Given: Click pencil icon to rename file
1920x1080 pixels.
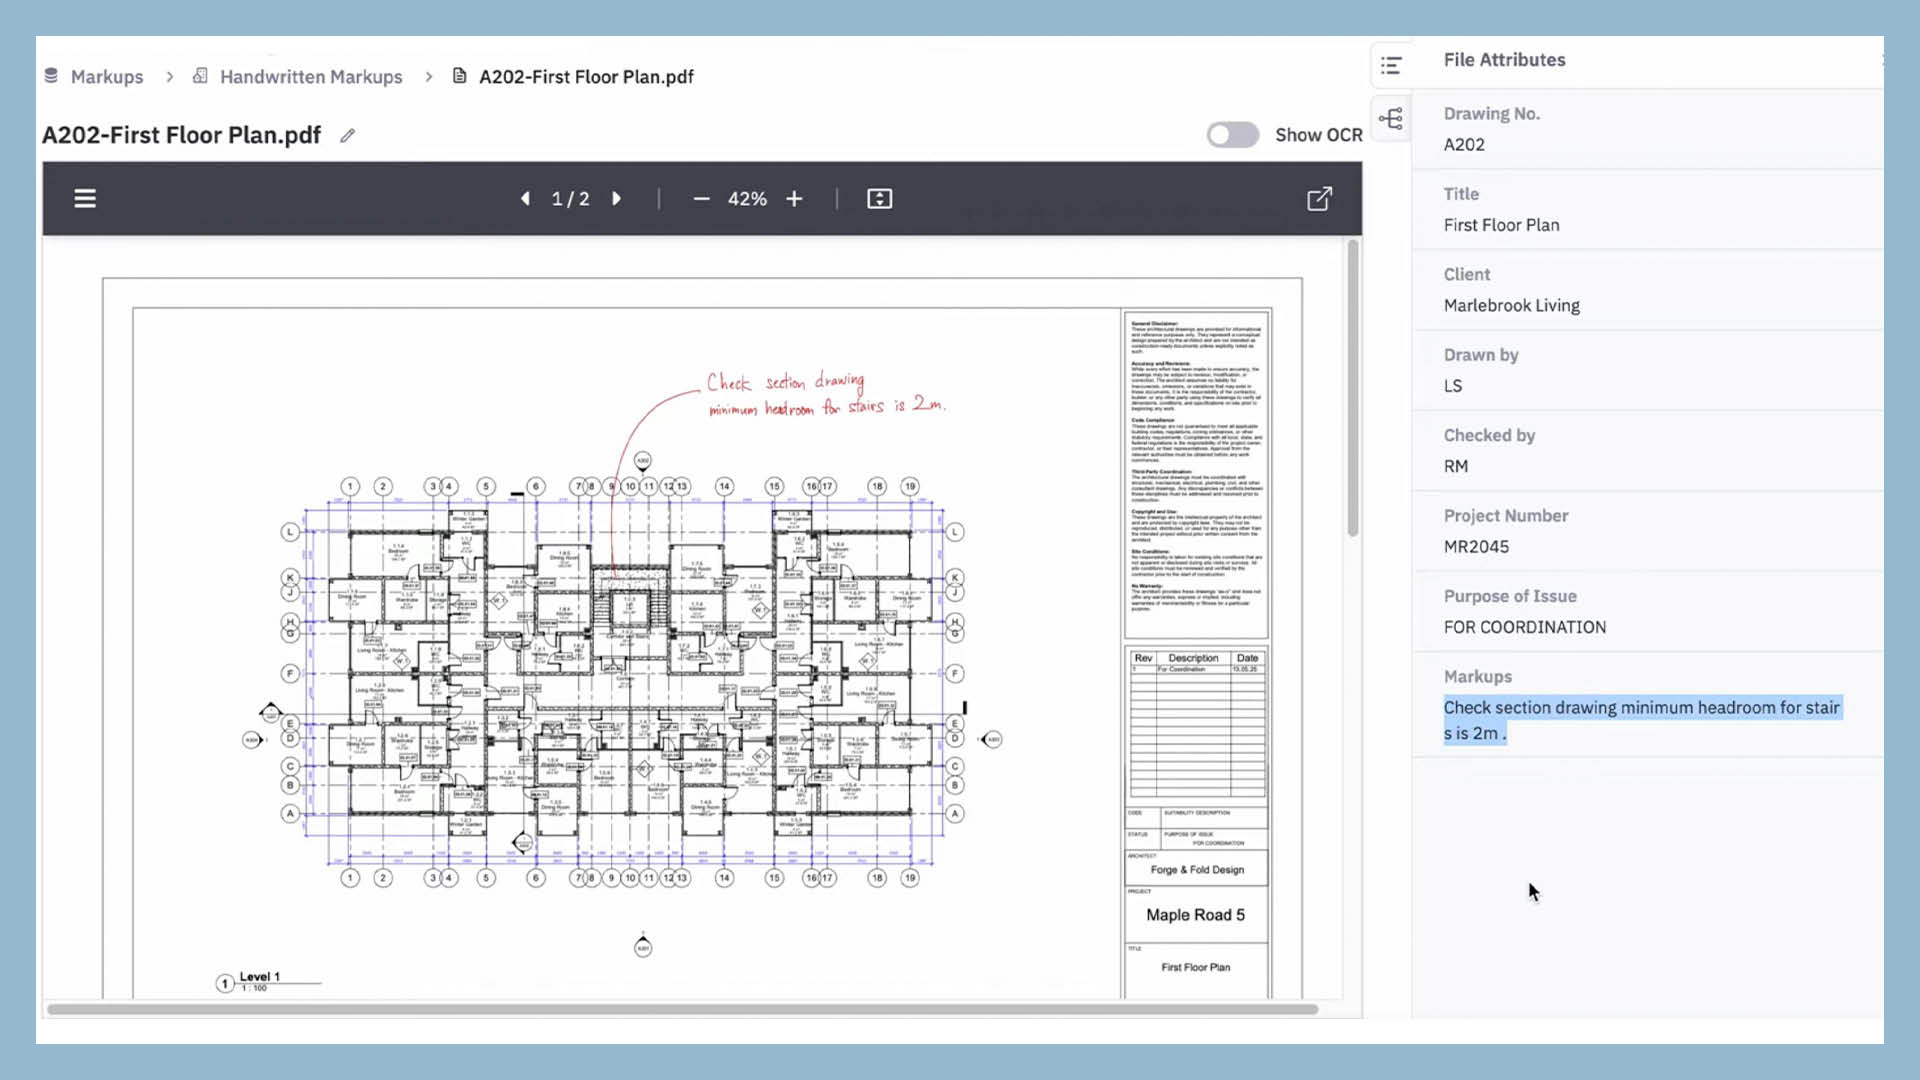Looking at the screenshot, I should [347, 136].
